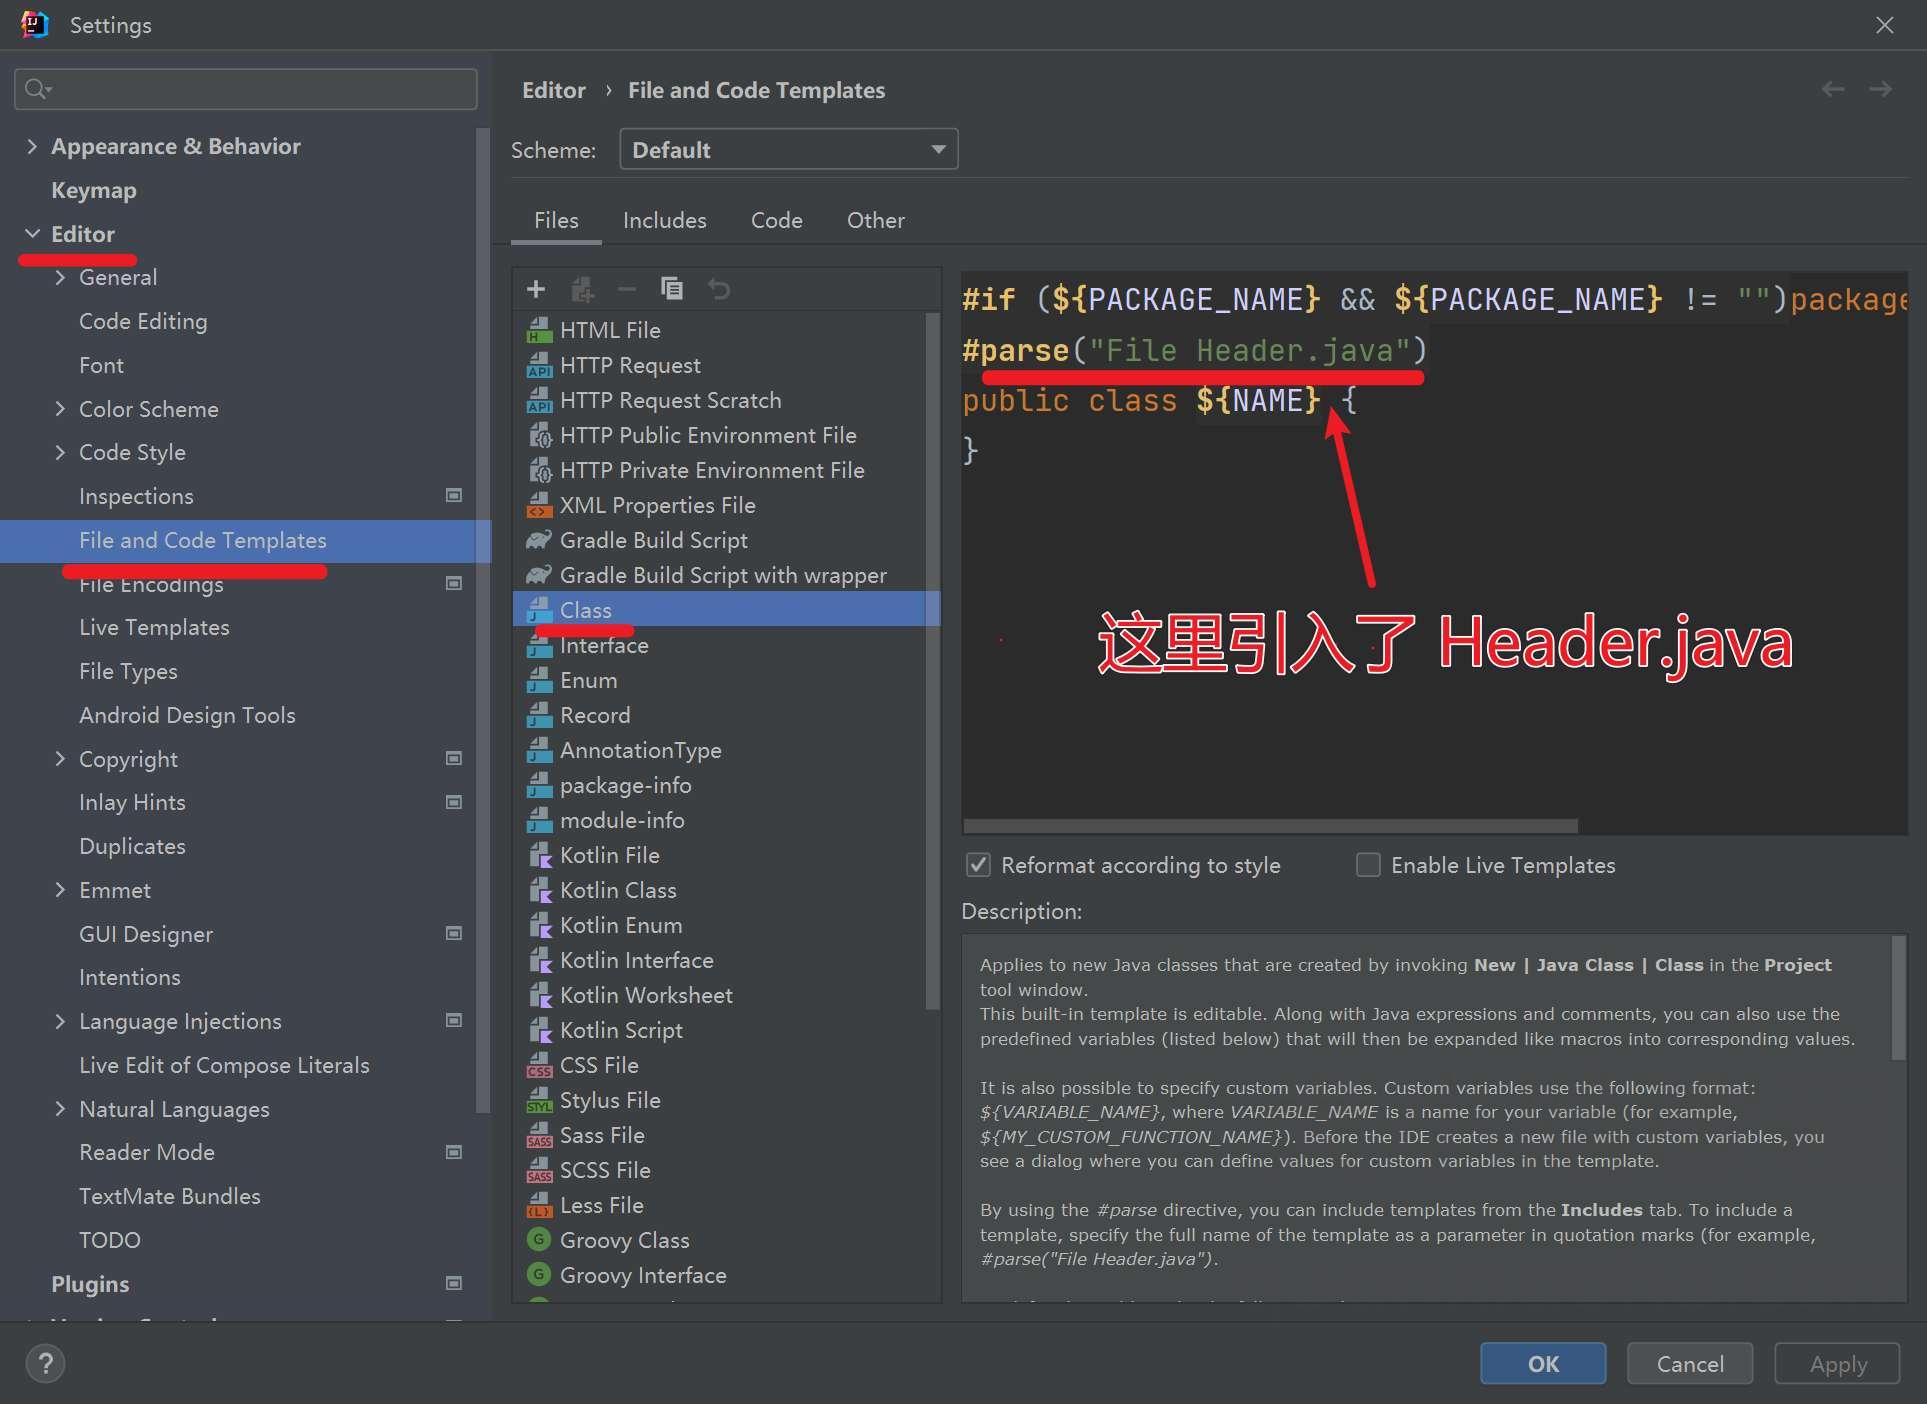Click the help question mark button
Screen dimensions: 1927x1404
click(45, 1363)
